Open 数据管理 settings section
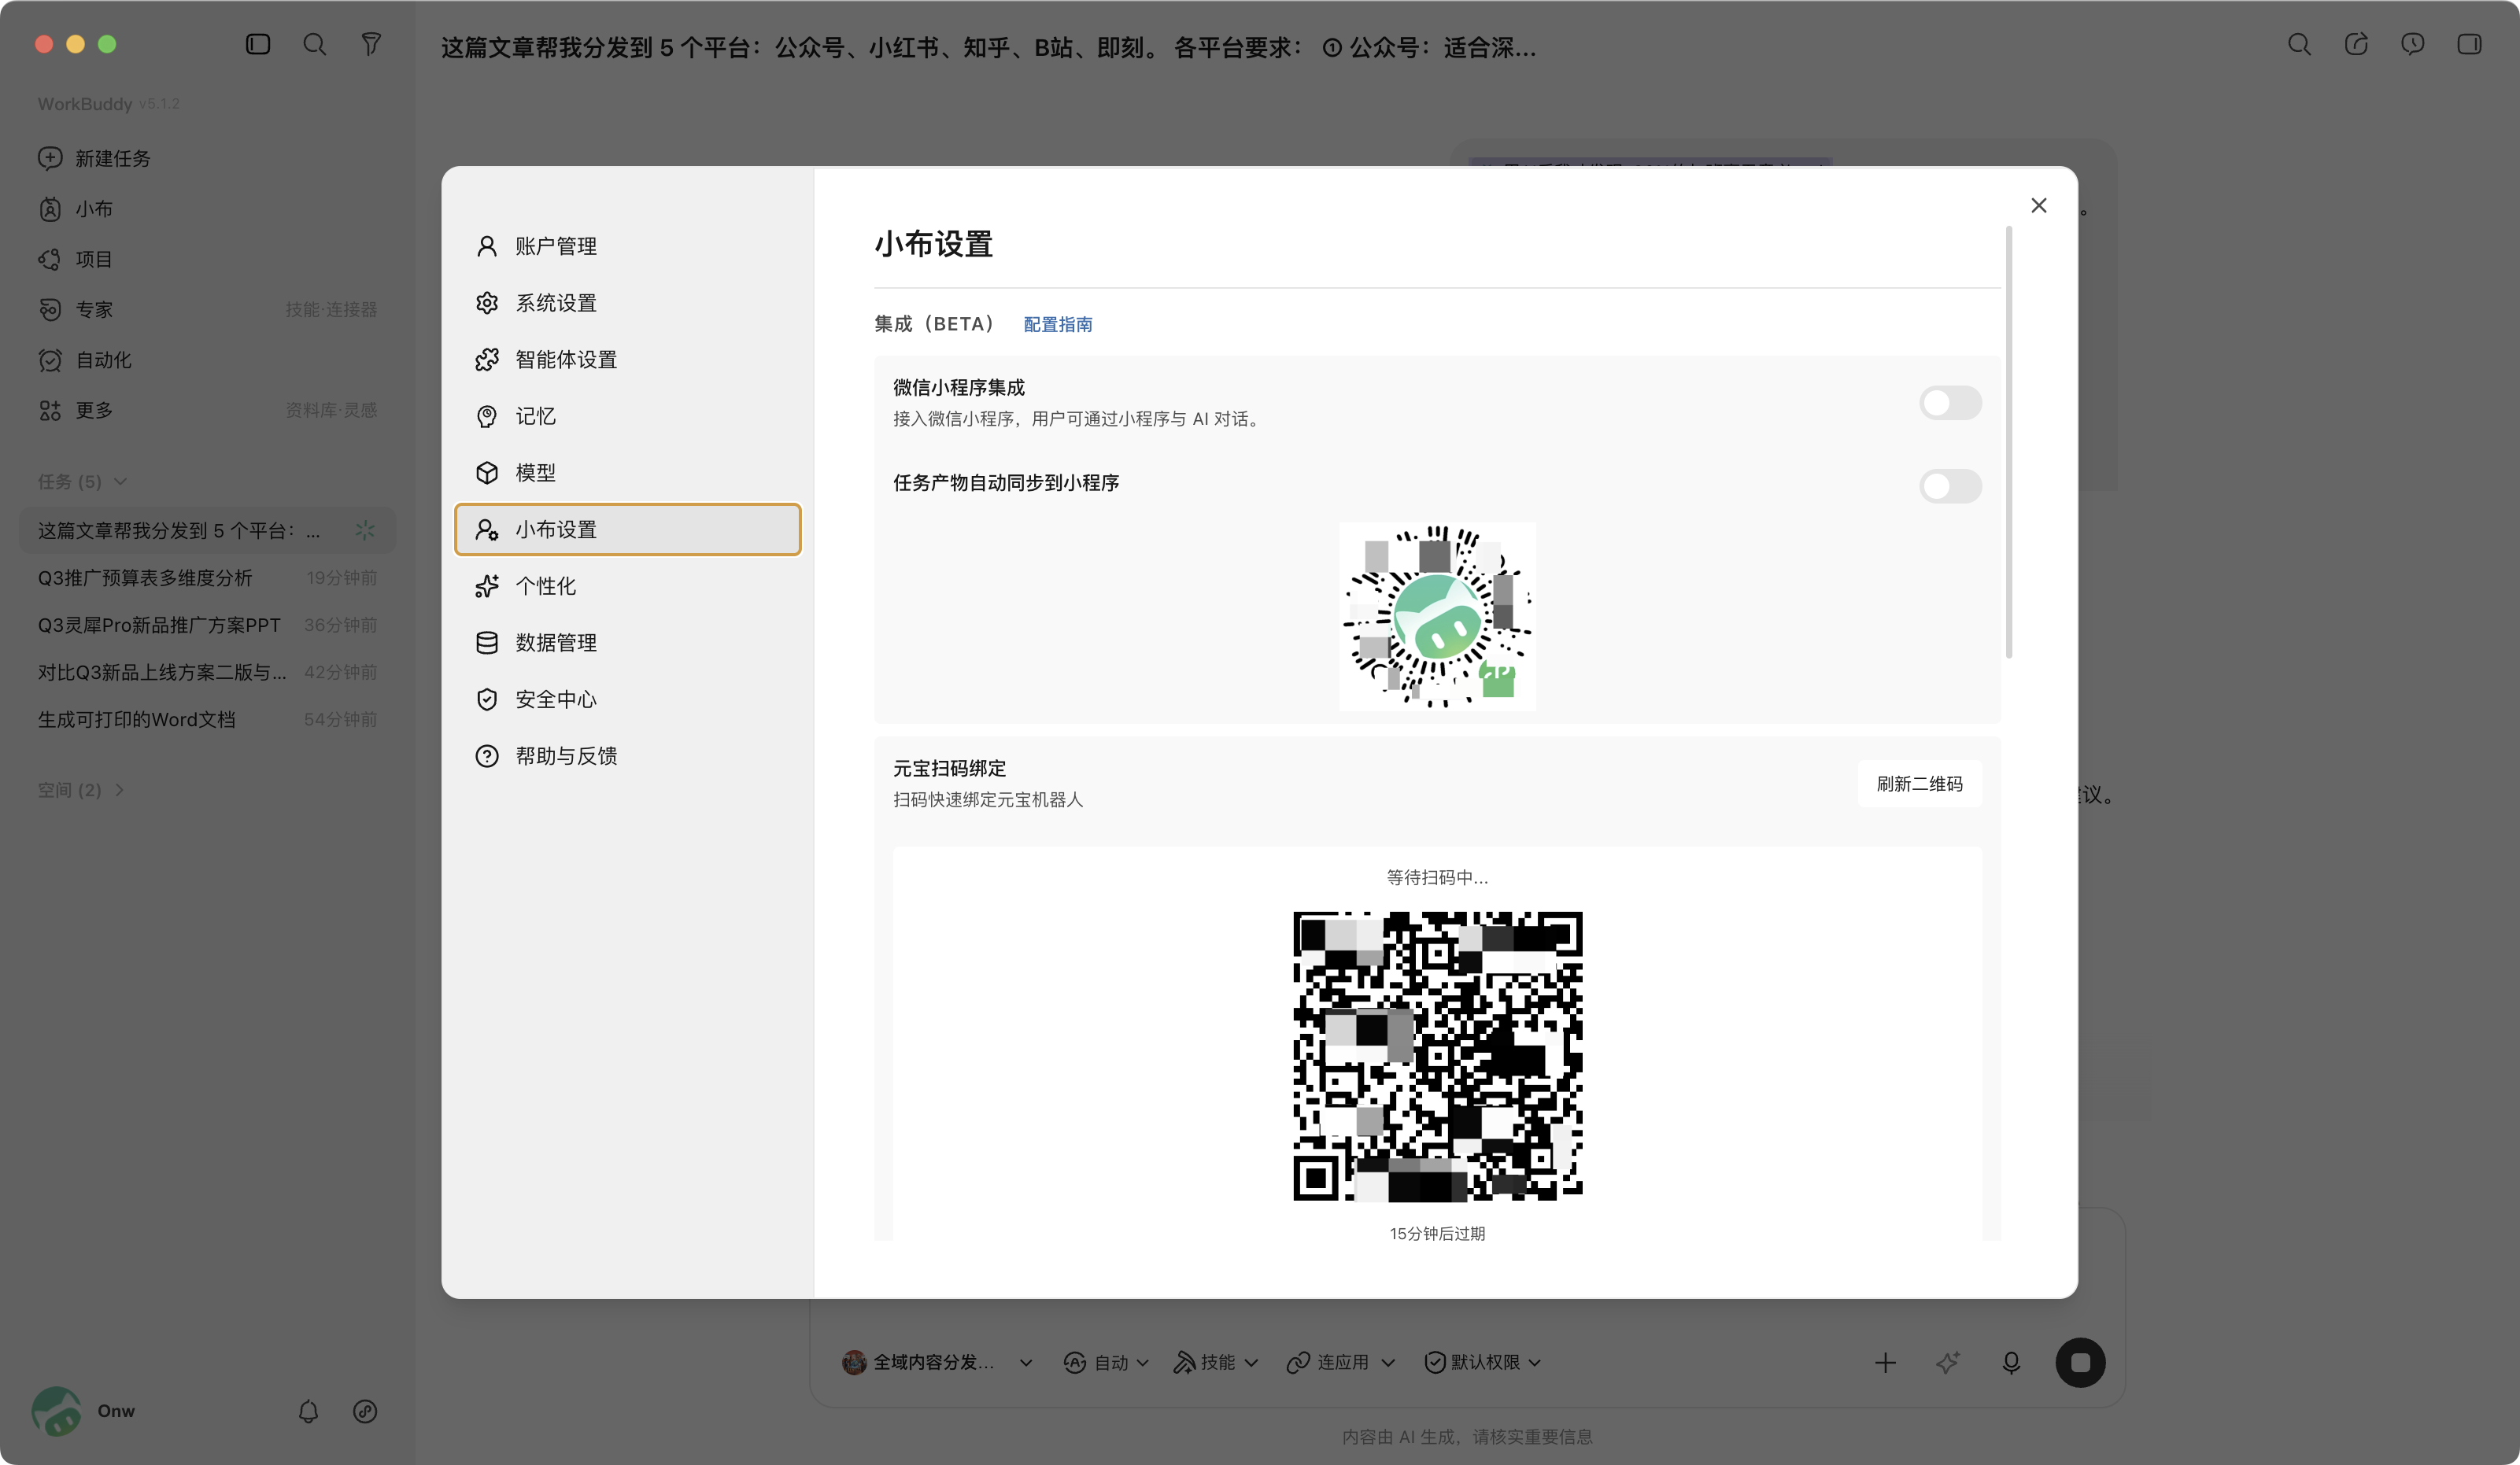This screenshot has width=2520, height=1465. (x=628, y=643)
